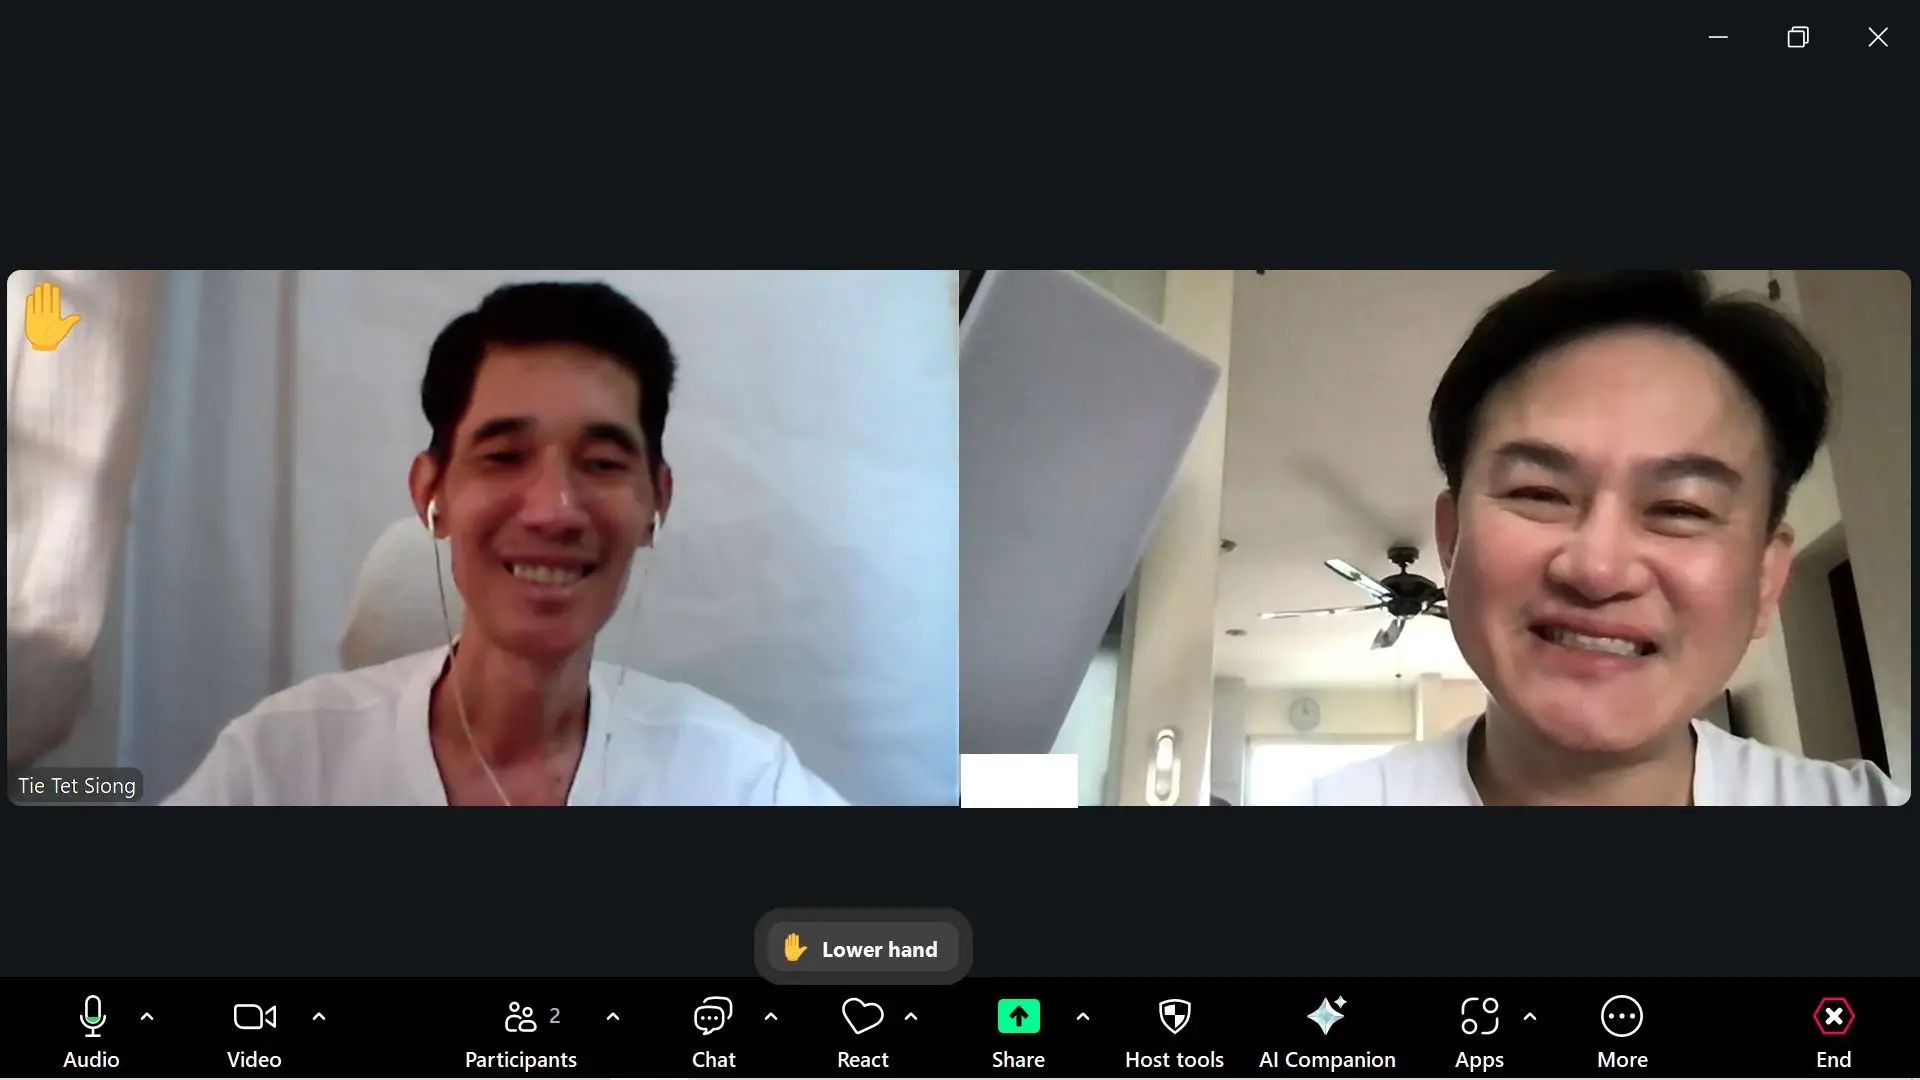Viewport: 1920px width, 1080px height.
Task: Open the Chat panel
Action: click(x=713, y=1017)
